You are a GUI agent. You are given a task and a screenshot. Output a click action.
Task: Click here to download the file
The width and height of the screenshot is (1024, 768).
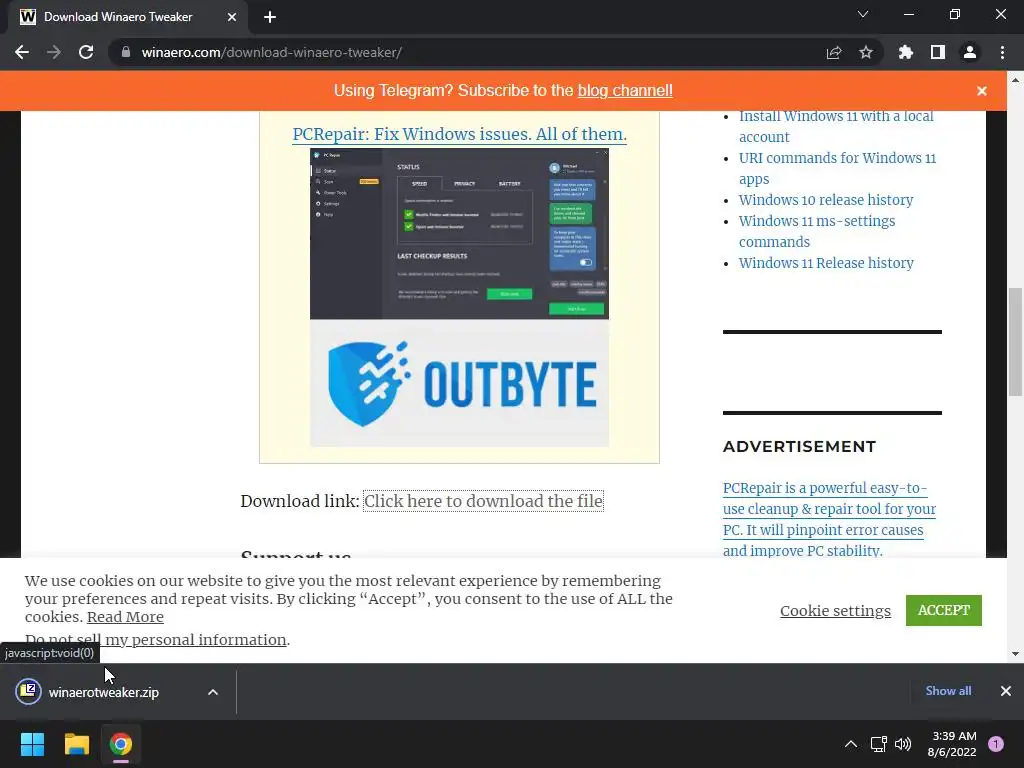483,501
